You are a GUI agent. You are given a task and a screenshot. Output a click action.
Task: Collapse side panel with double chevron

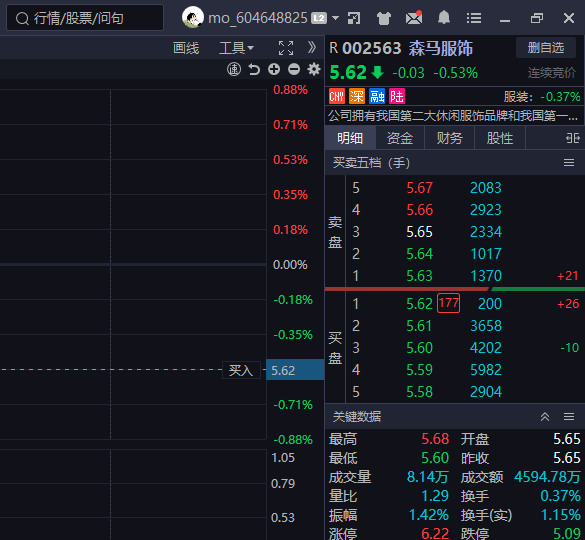312,47
